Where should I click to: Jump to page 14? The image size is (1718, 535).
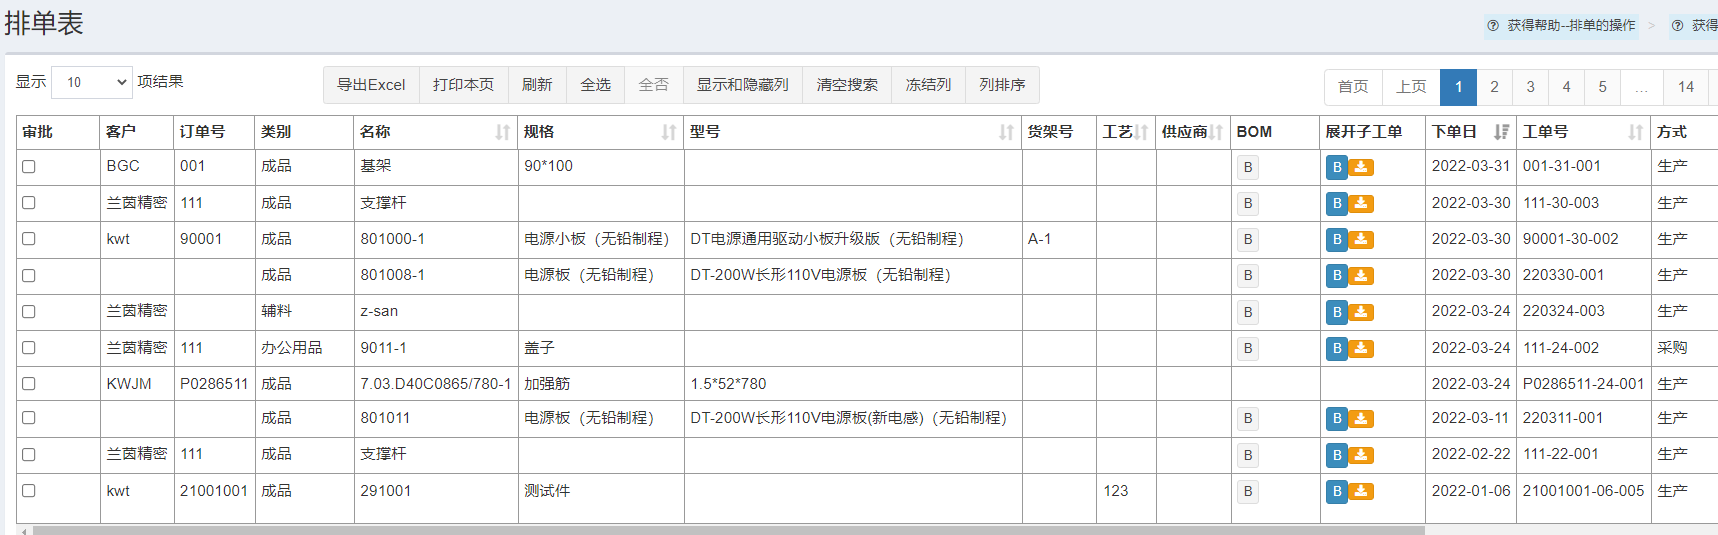pos(1685,87)
